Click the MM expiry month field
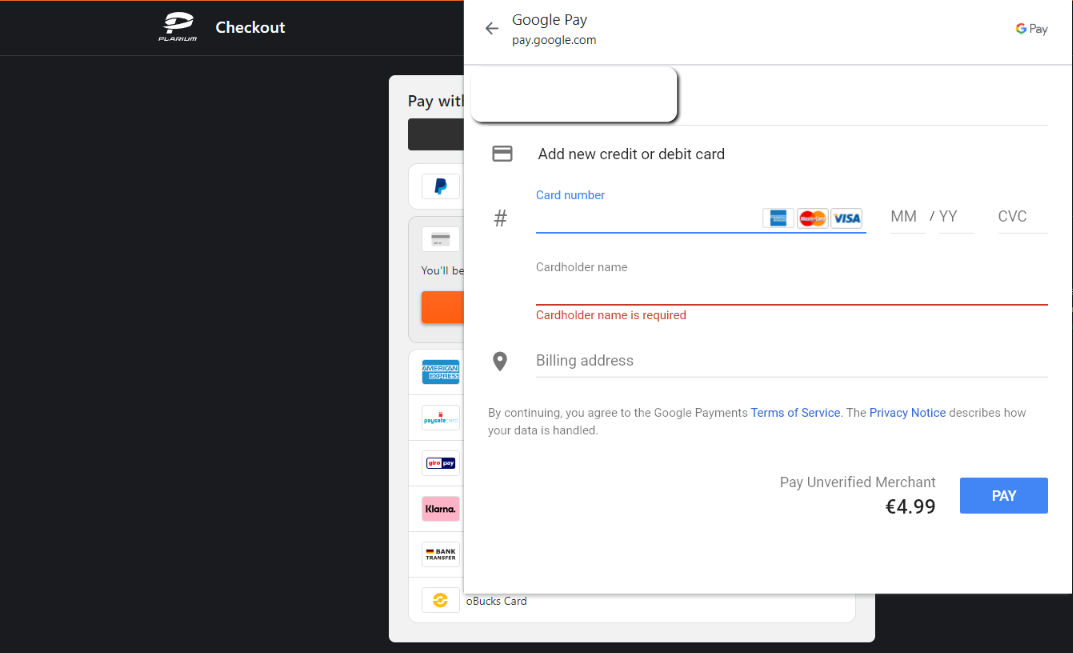 pyautogui.click(x=906, y=217)
